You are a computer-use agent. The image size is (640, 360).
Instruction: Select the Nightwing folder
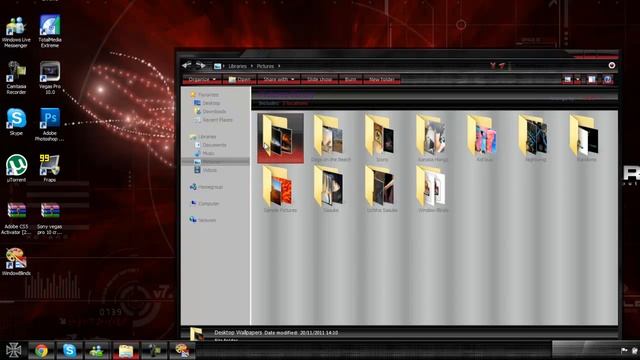535,138
